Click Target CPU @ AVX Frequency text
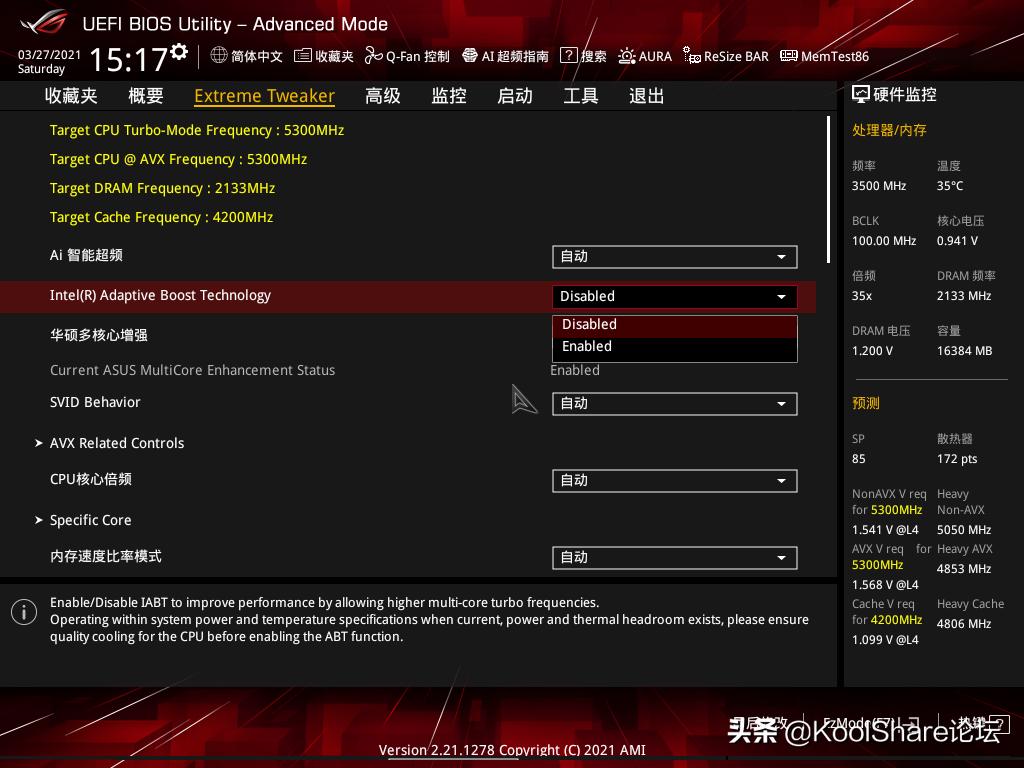The height and width of the screenshot is (768, 1024). [178, 159]
